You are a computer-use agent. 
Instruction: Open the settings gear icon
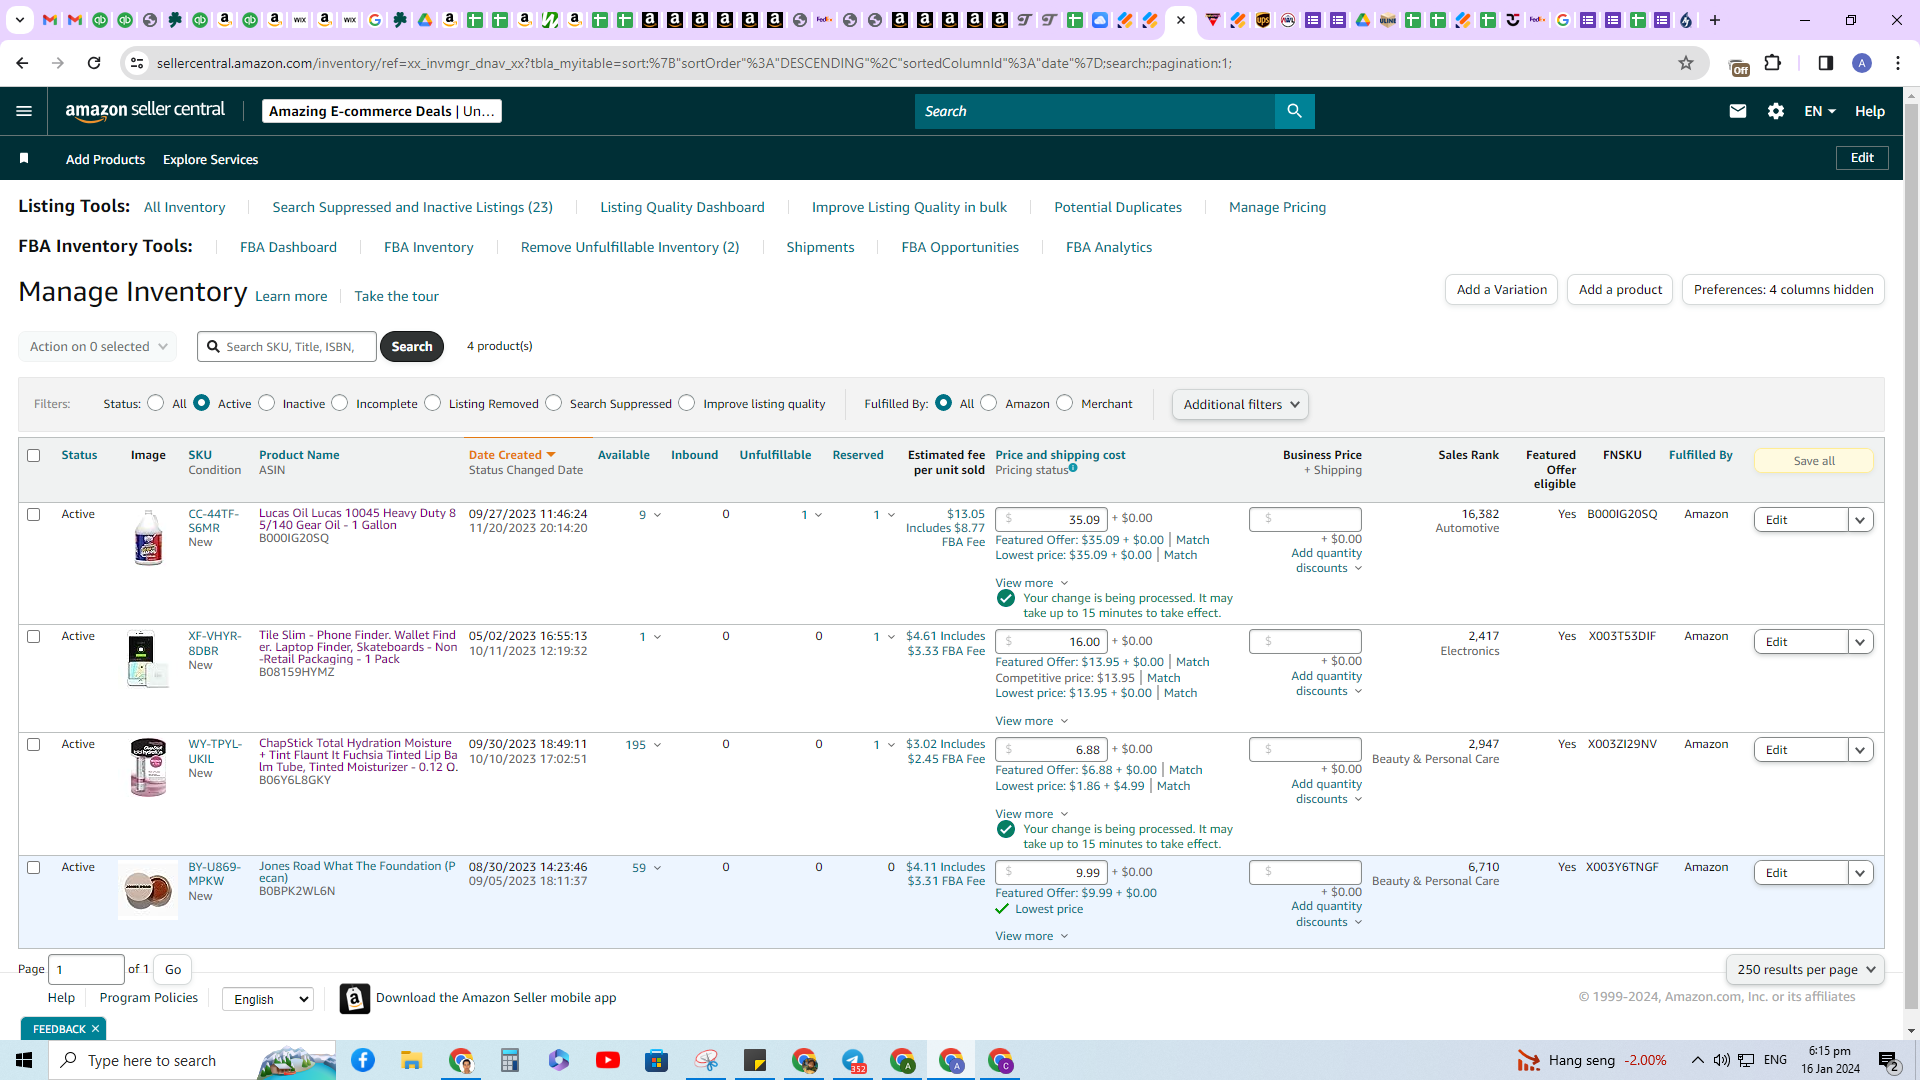point(1775,111)
